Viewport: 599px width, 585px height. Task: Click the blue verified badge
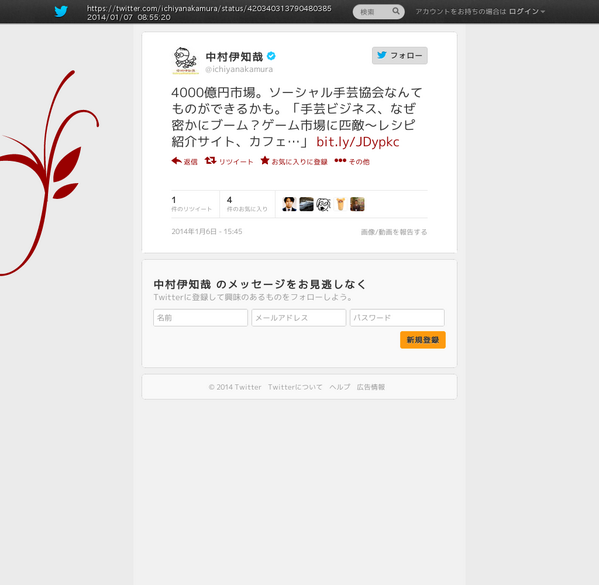pyautogui.click(x=271, y=56)
